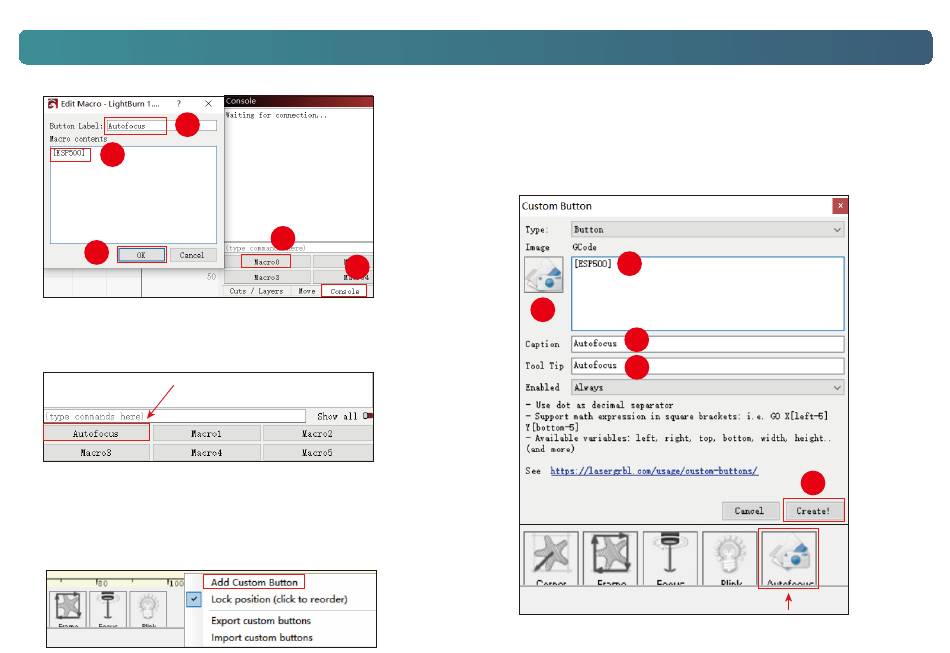Click the Macro3 button under the Autofocus macro
Image resolution: width=950 pixels, height=653 pixels.
coord(96,452)
